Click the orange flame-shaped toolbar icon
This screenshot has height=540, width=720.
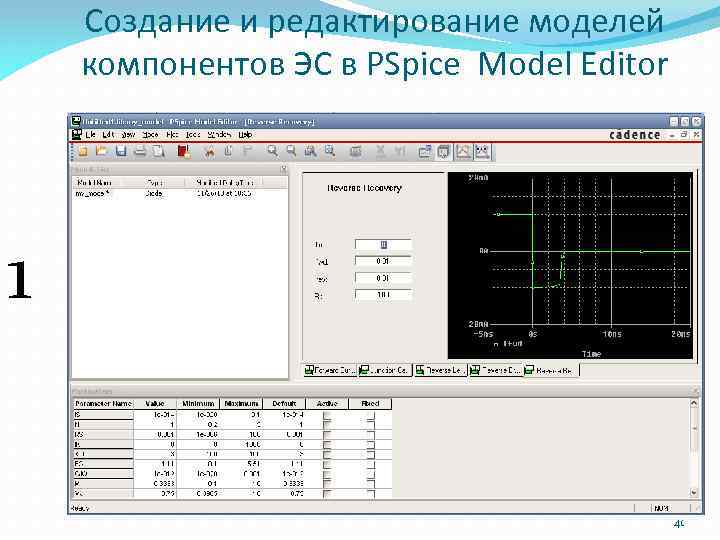click(x=209, y=151)
